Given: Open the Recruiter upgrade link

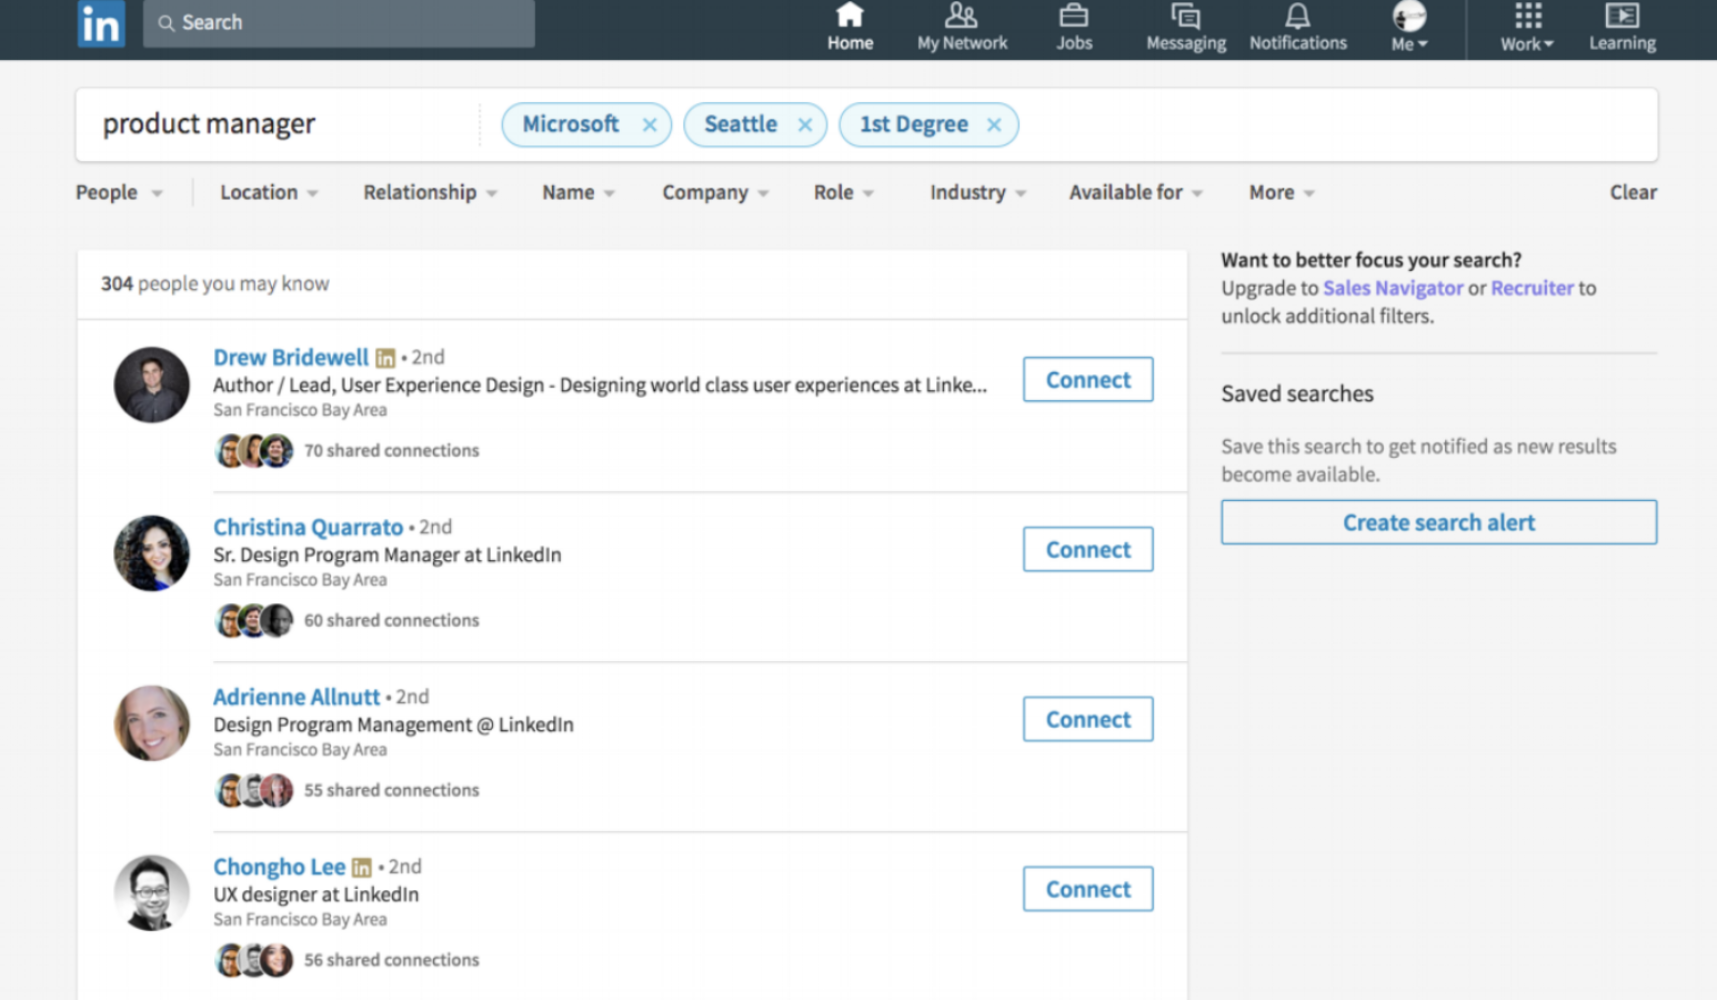Looking at the screenshot, I should pyautogui.click(x=1532, y=288).
